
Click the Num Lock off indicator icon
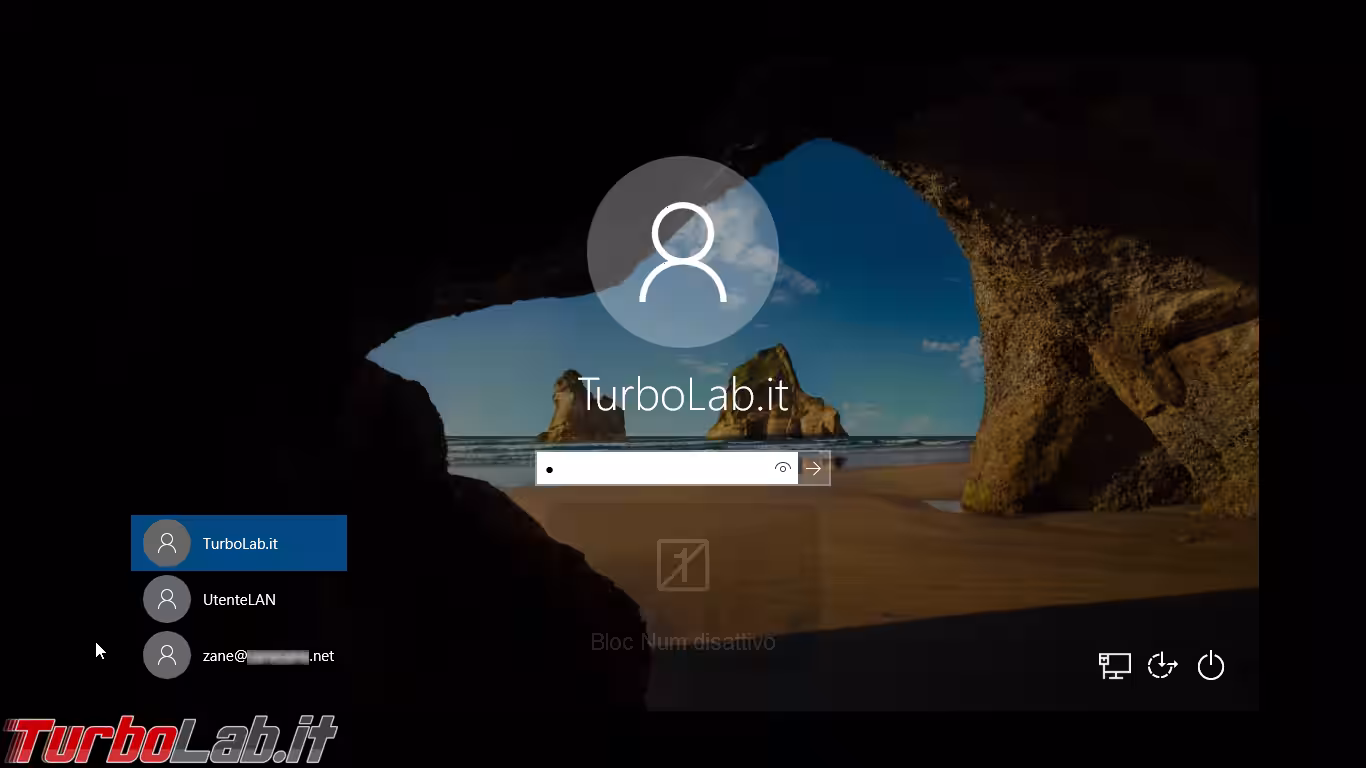coord(683,565)
